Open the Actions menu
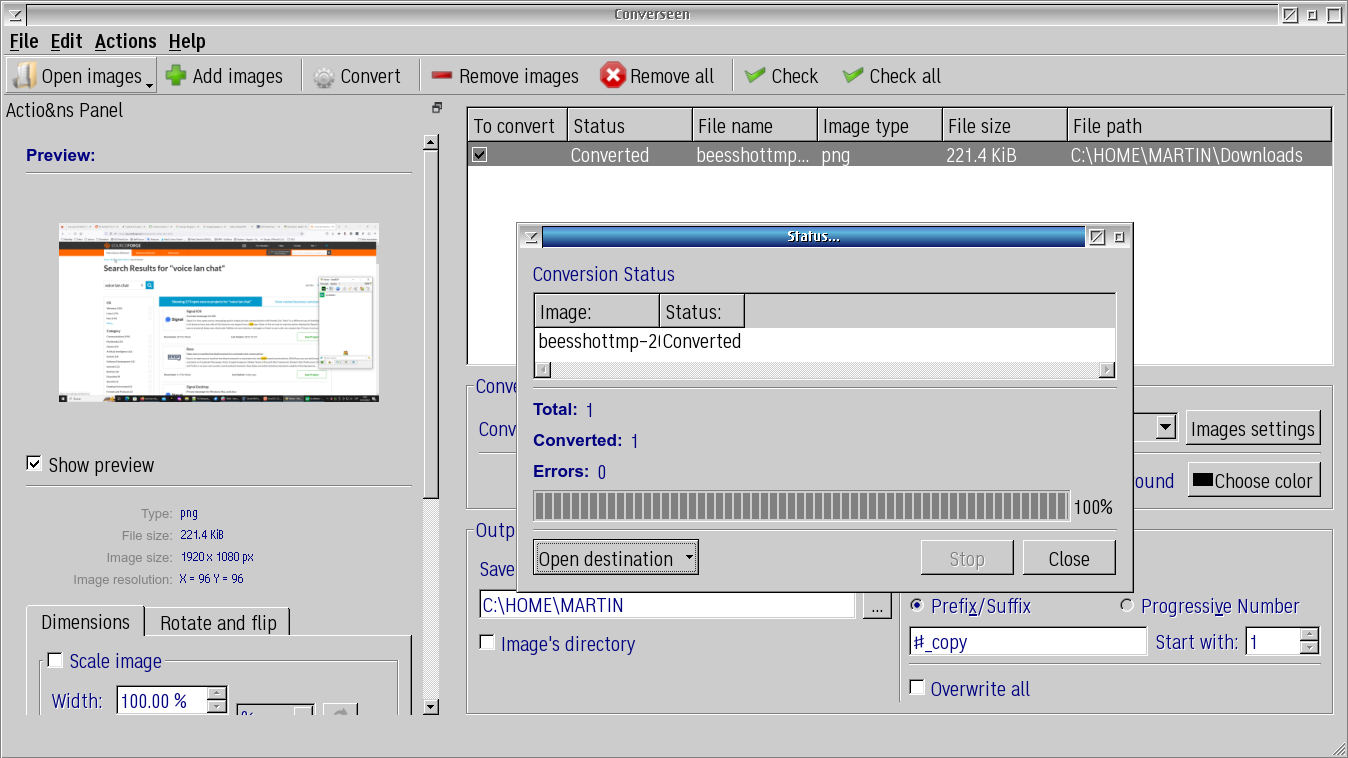The width and height of the screenshot is (1348, 758). (x=125, y=41)
